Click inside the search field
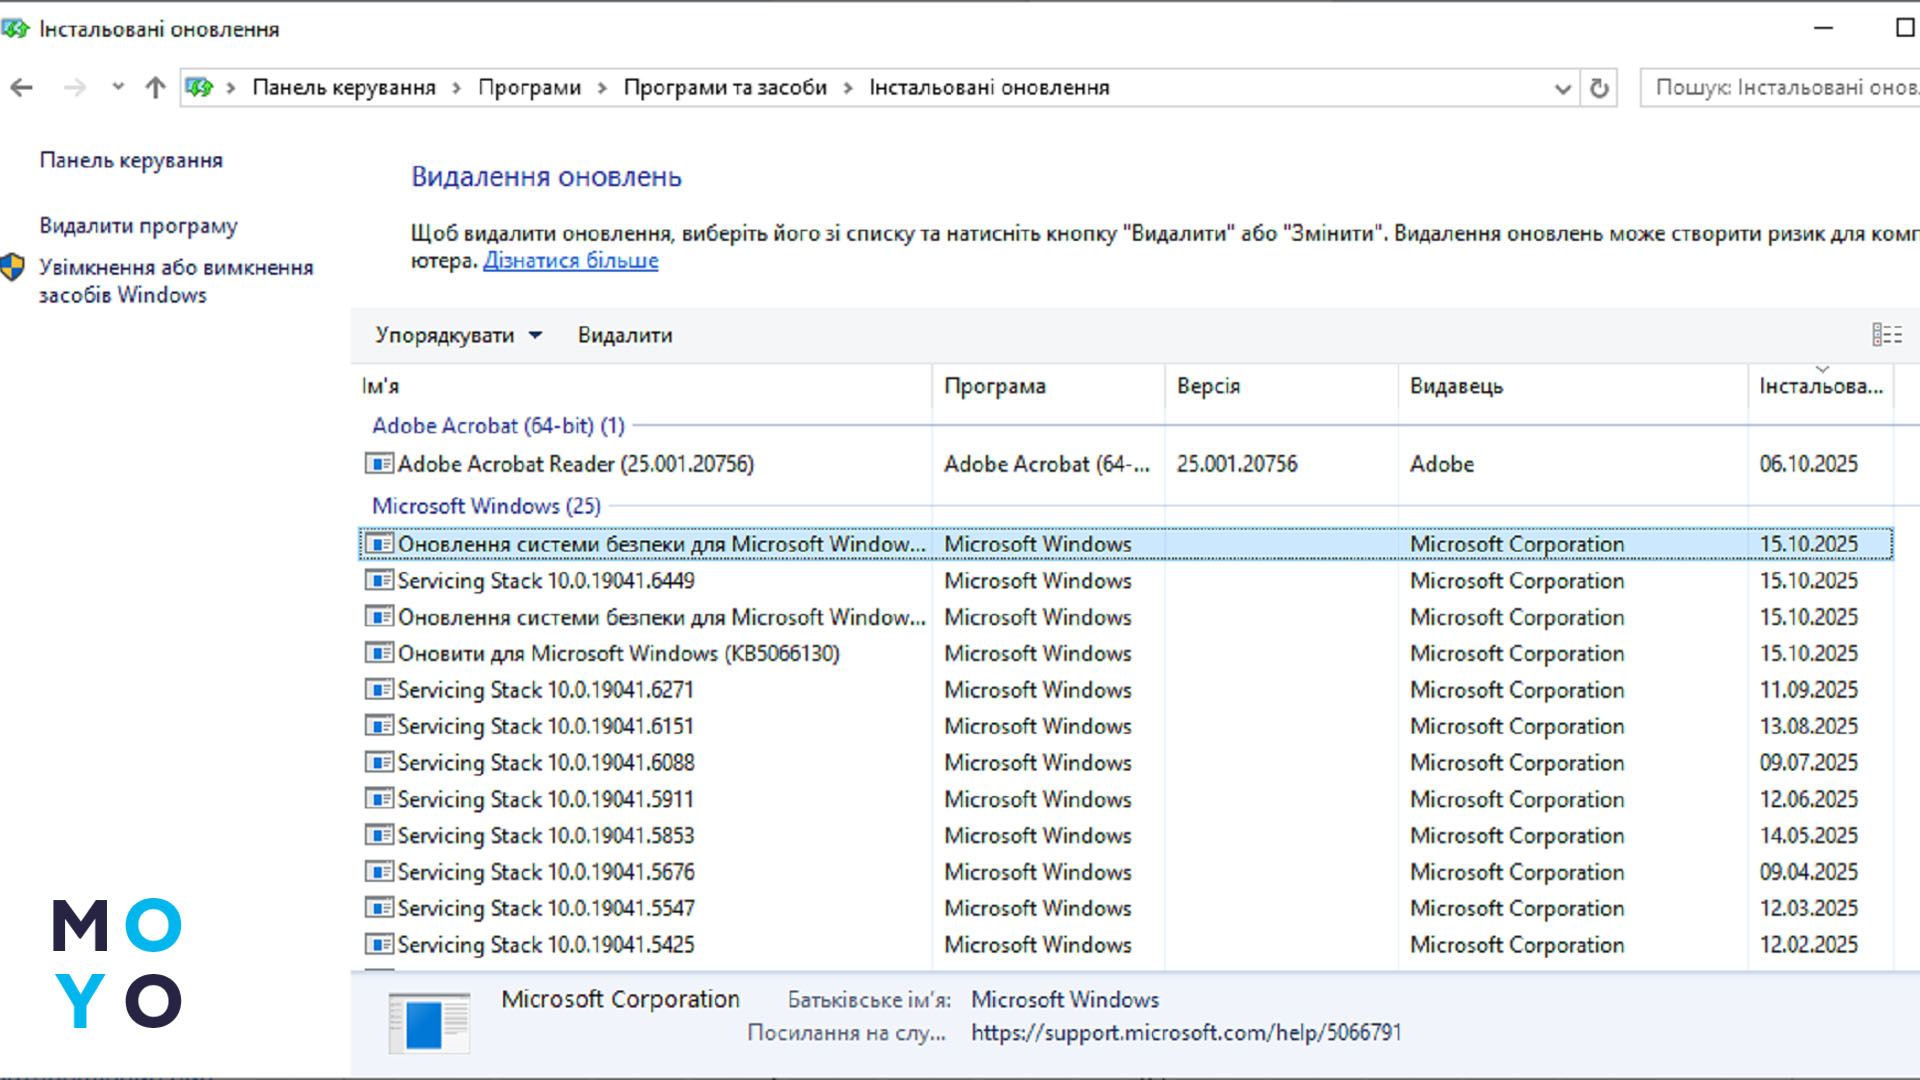This screenshot has width=1920, height=1080. [1790, 87]
